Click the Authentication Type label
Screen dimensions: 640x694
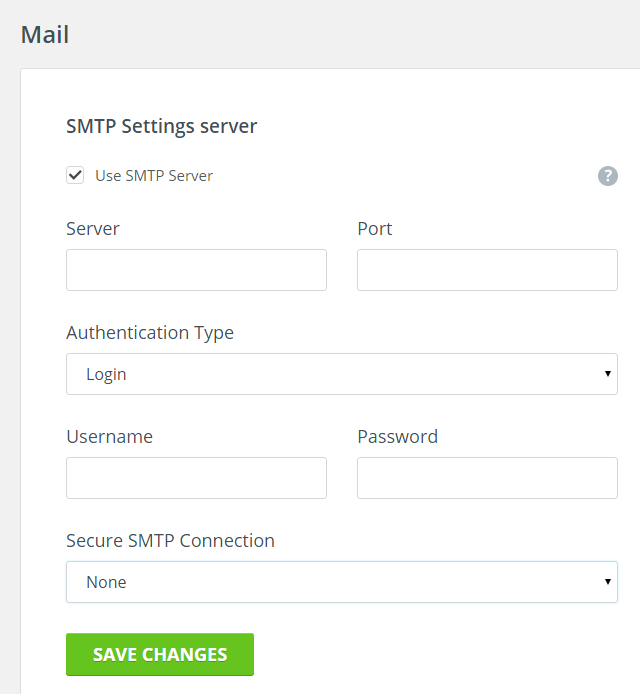tap(150, 333)
